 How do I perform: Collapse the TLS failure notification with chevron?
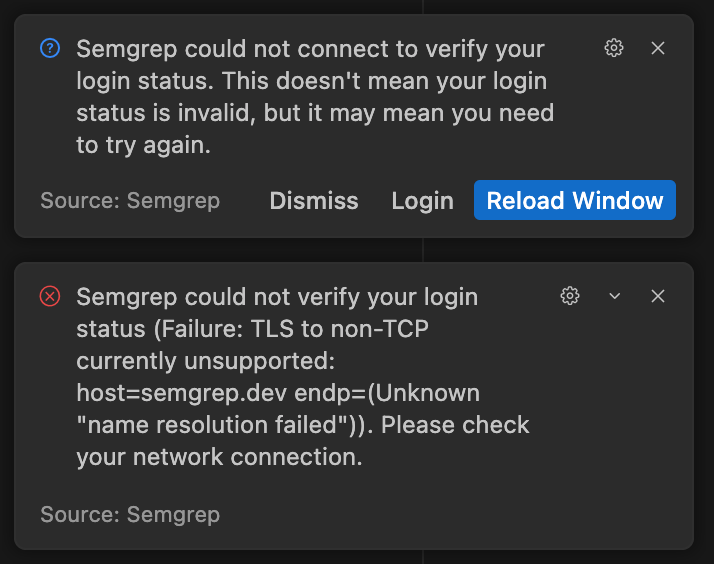coord(615,296)
